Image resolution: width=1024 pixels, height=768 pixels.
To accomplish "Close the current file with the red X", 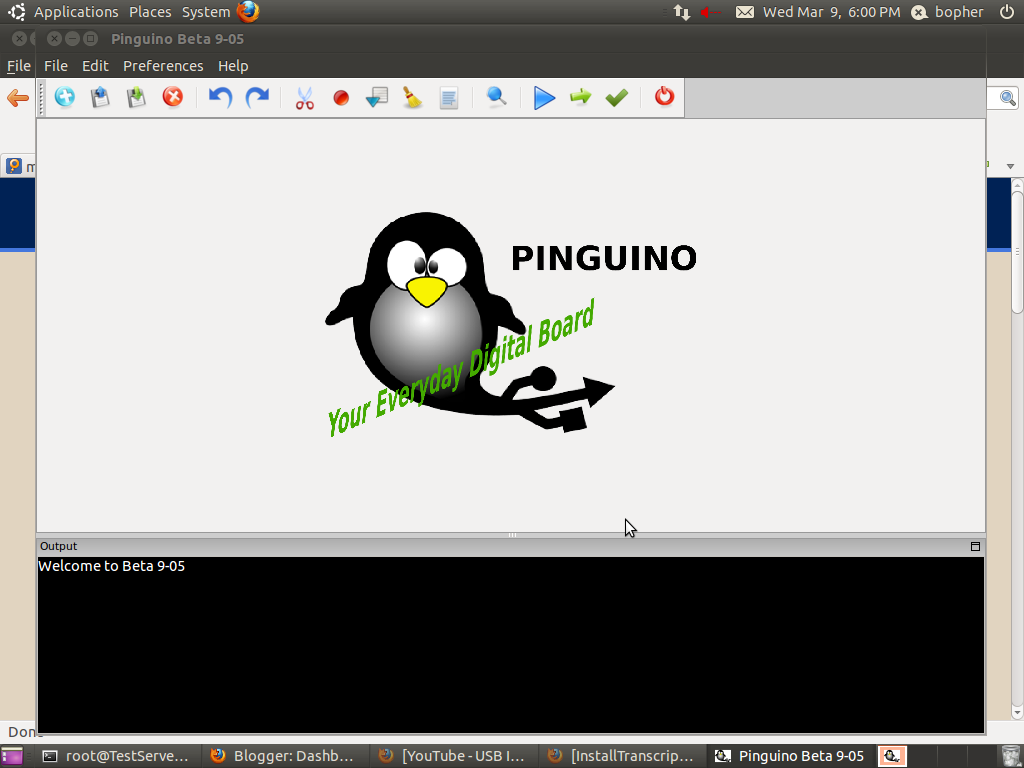I will click(172, 97).
